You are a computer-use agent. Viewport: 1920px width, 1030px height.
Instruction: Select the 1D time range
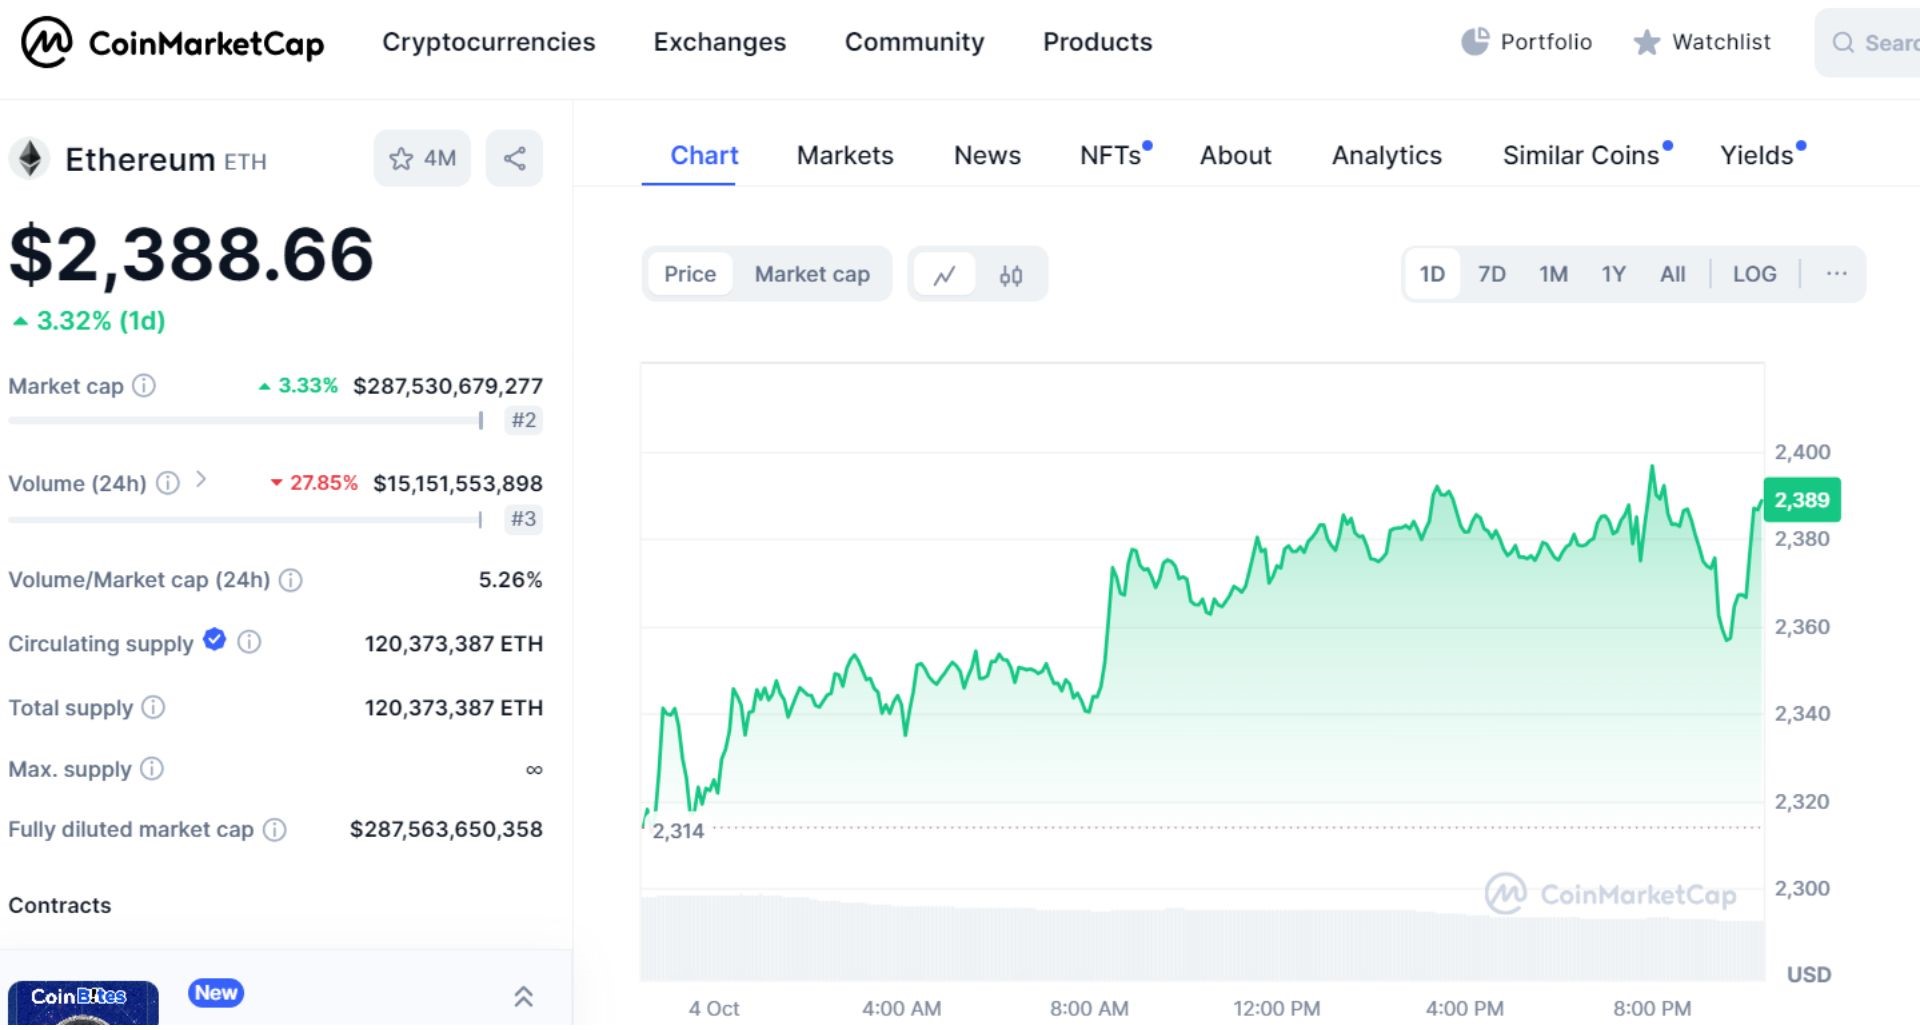click(1432, 274)
